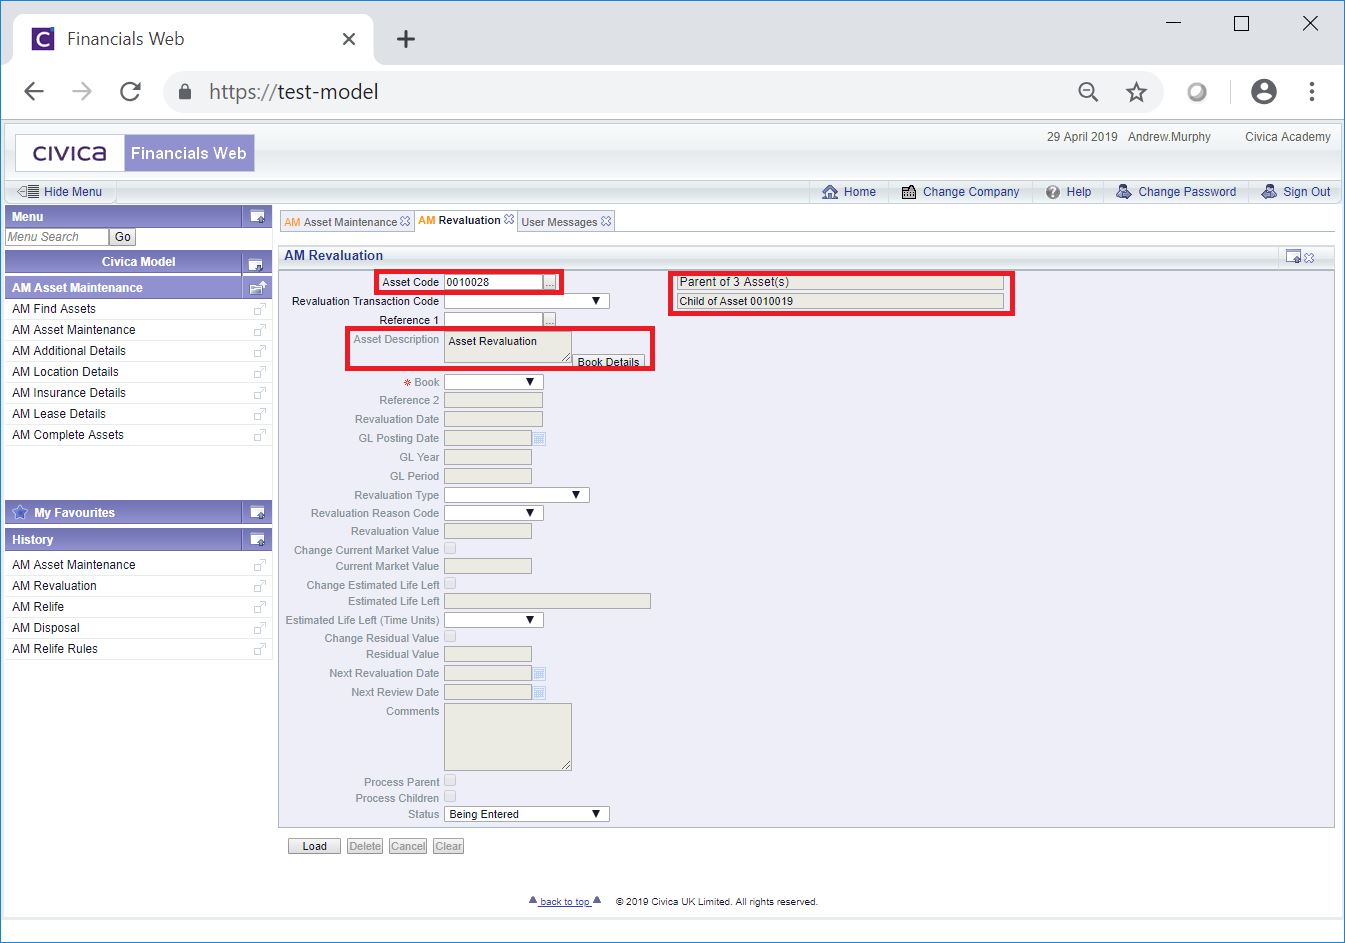Hide the side menu

[61, 192]
